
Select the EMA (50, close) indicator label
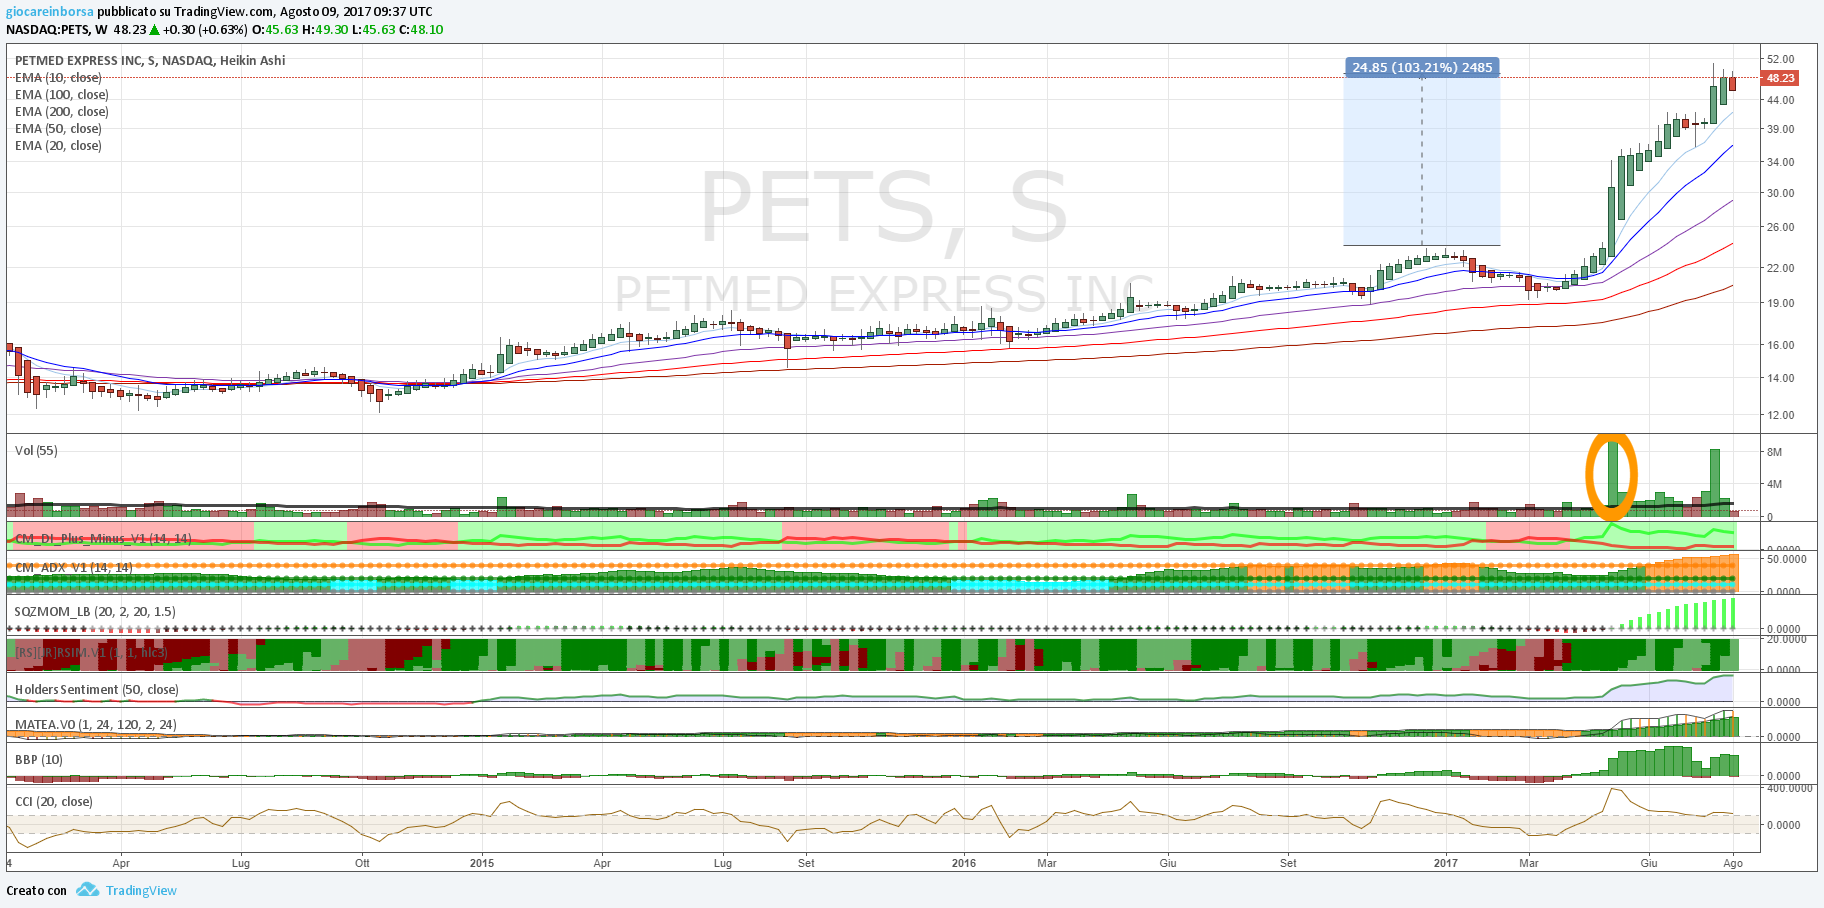pyautogui.click(x=58, y=129)
